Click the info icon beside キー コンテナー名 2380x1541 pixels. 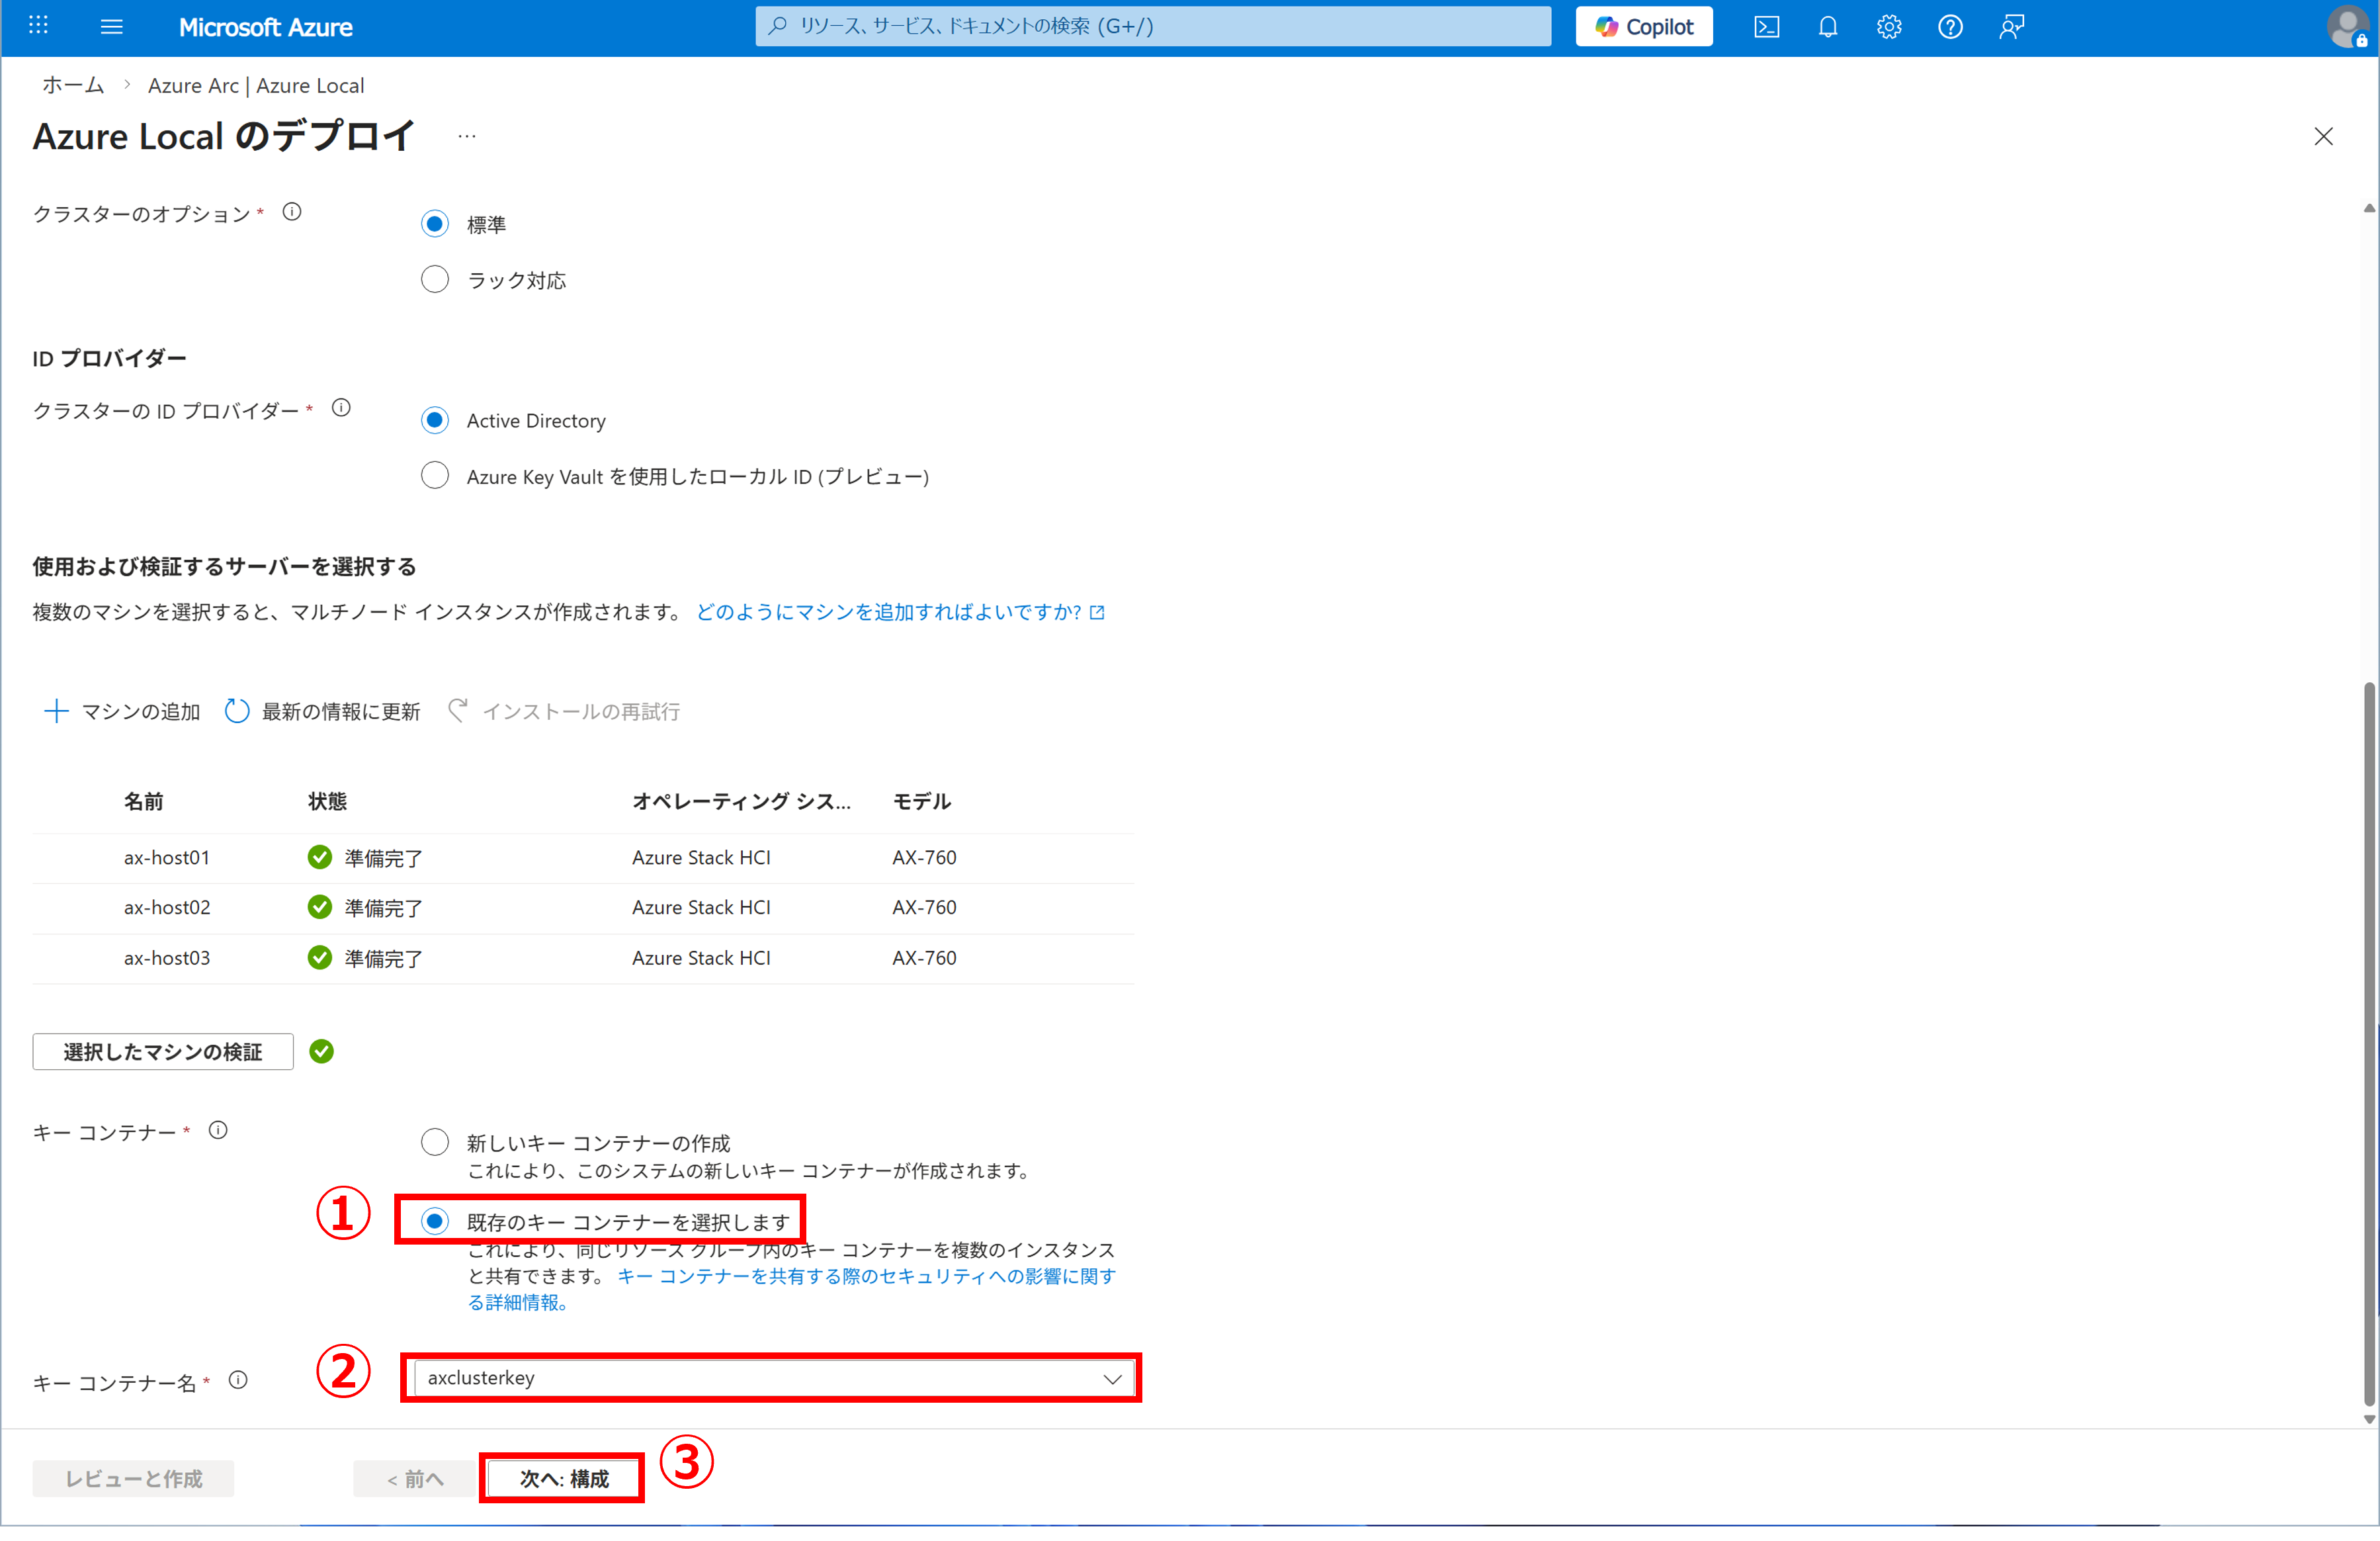click(x=238, y=1380)
